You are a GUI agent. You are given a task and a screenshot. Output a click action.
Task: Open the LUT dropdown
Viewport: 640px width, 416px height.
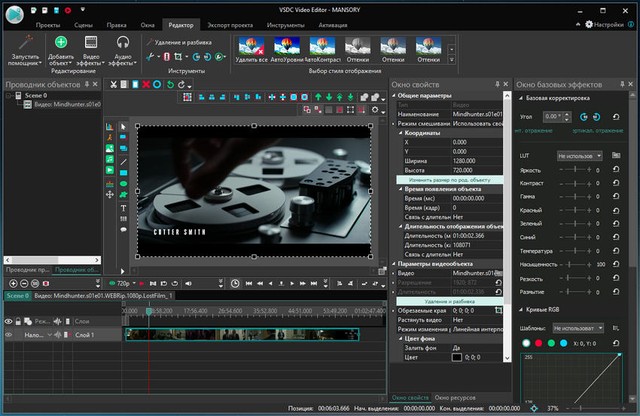point(579,156)
